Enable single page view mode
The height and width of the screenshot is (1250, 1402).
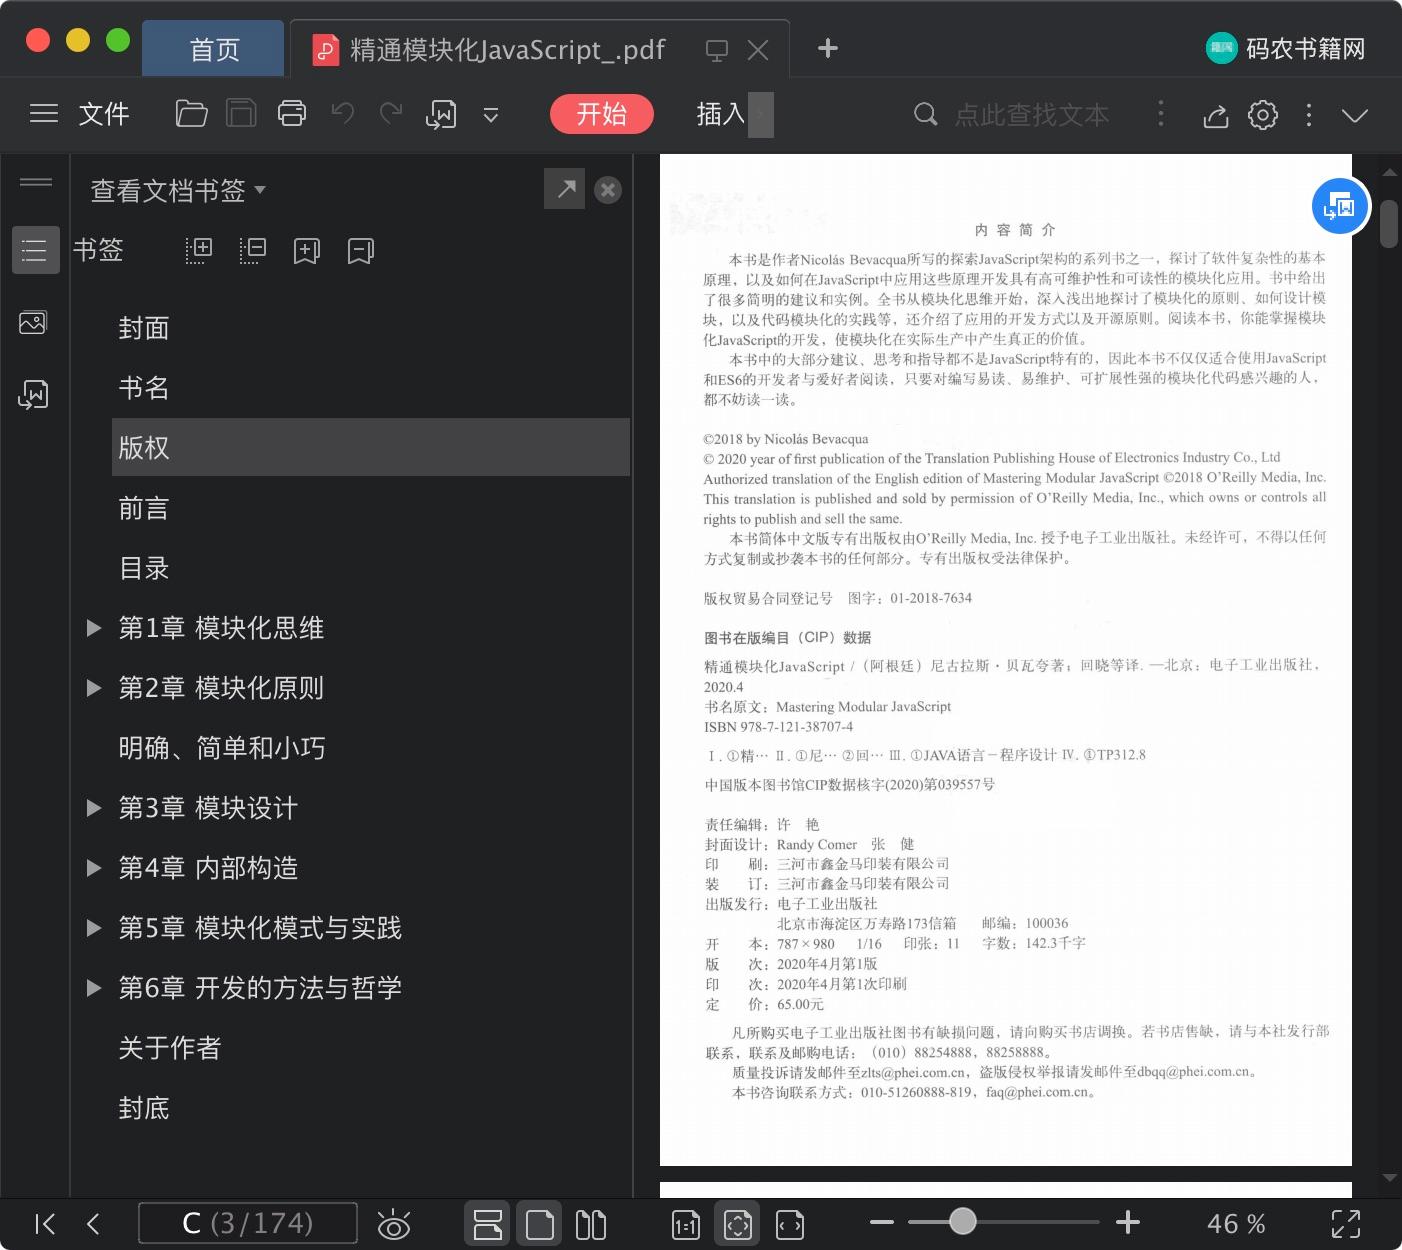tap(540, 1224)
